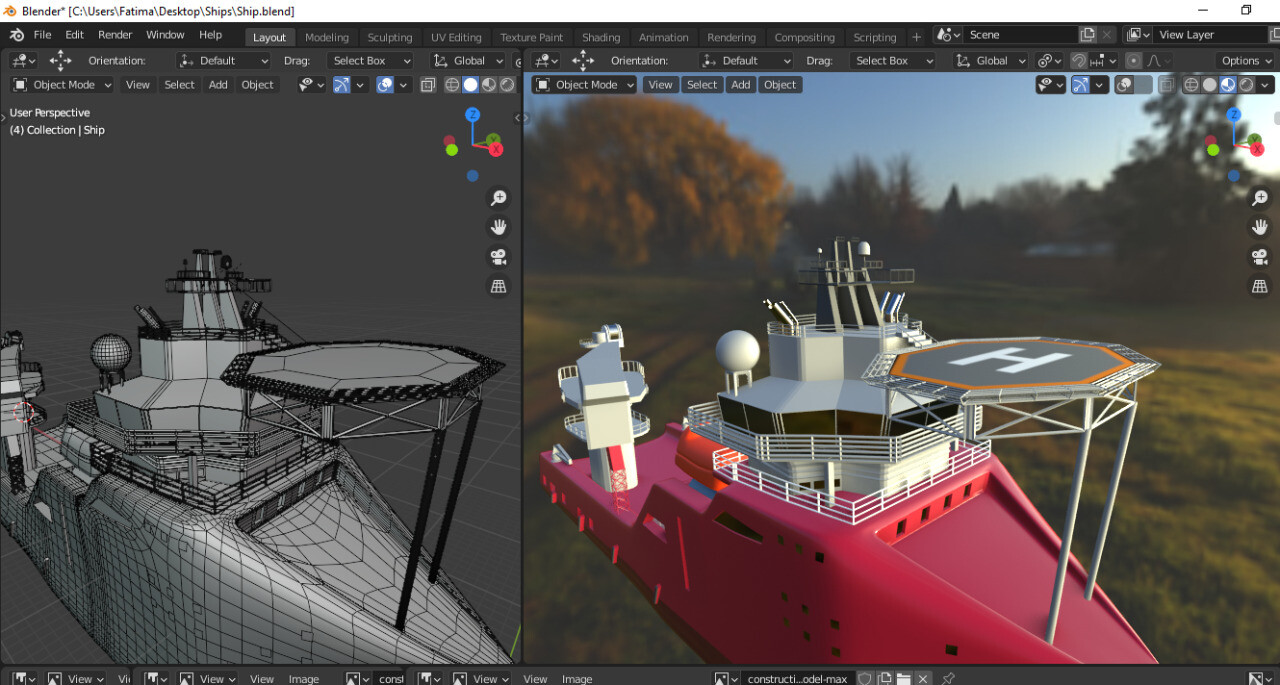
Task: Open left viewport Object Mode dropdown
Action: click(x=62, y=85)
